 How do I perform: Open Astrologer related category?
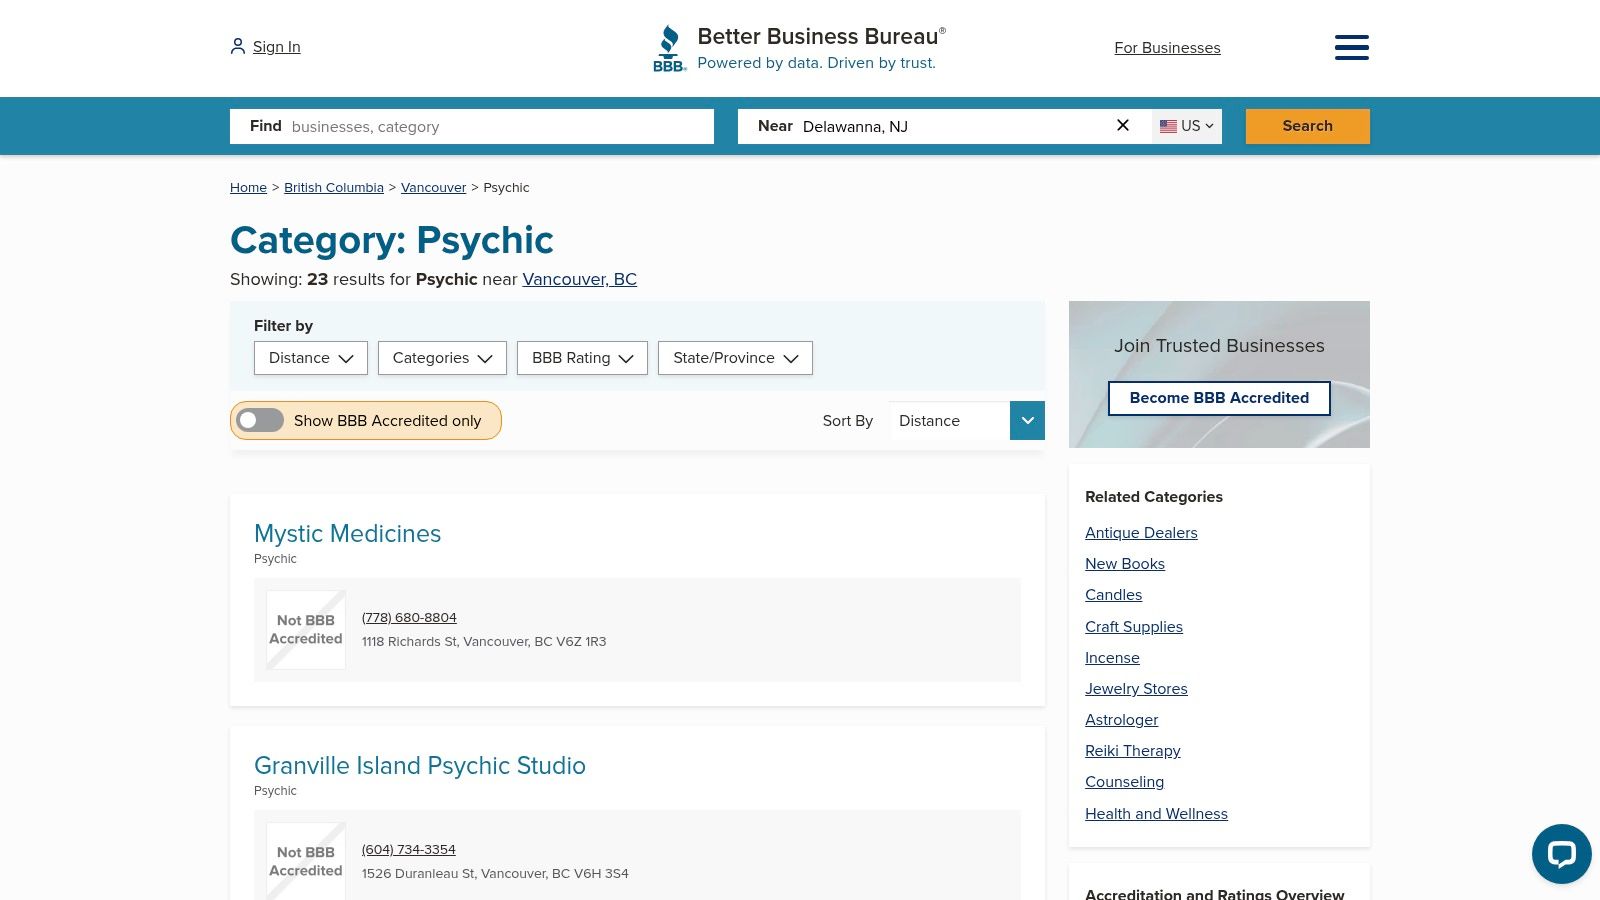tap(1121, 719)
